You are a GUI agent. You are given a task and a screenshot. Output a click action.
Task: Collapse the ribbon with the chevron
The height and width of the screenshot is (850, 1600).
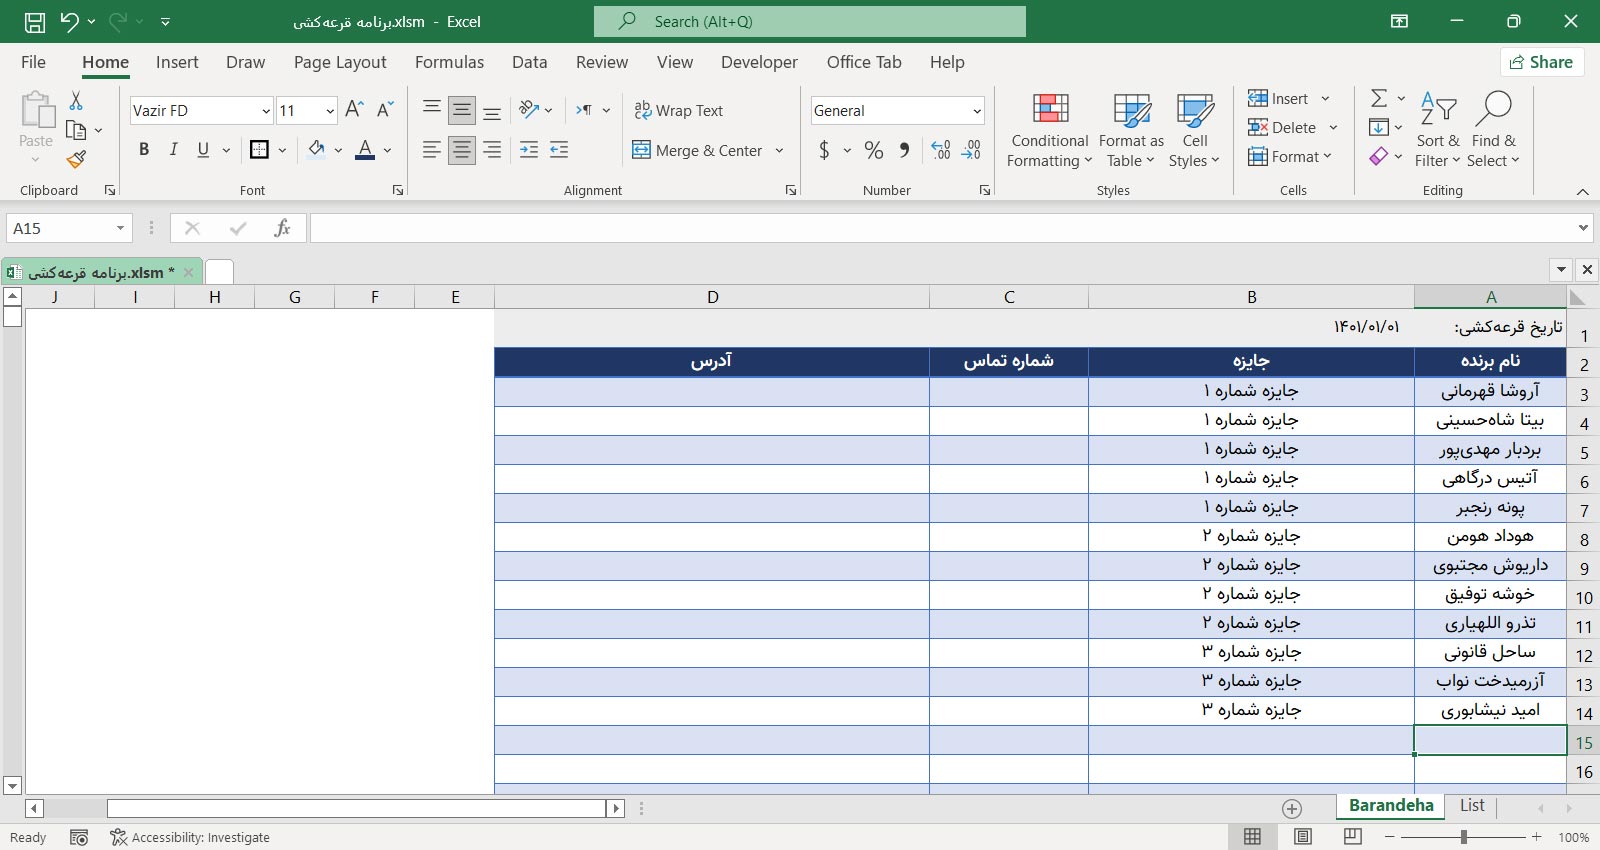coord(1582,191)
